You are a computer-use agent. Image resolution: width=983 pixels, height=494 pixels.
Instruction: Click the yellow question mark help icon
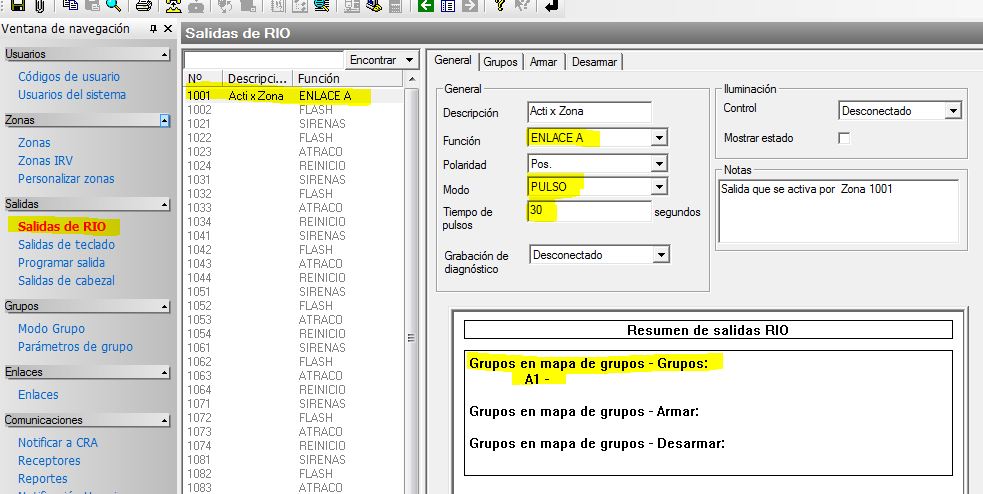(500, 6)
